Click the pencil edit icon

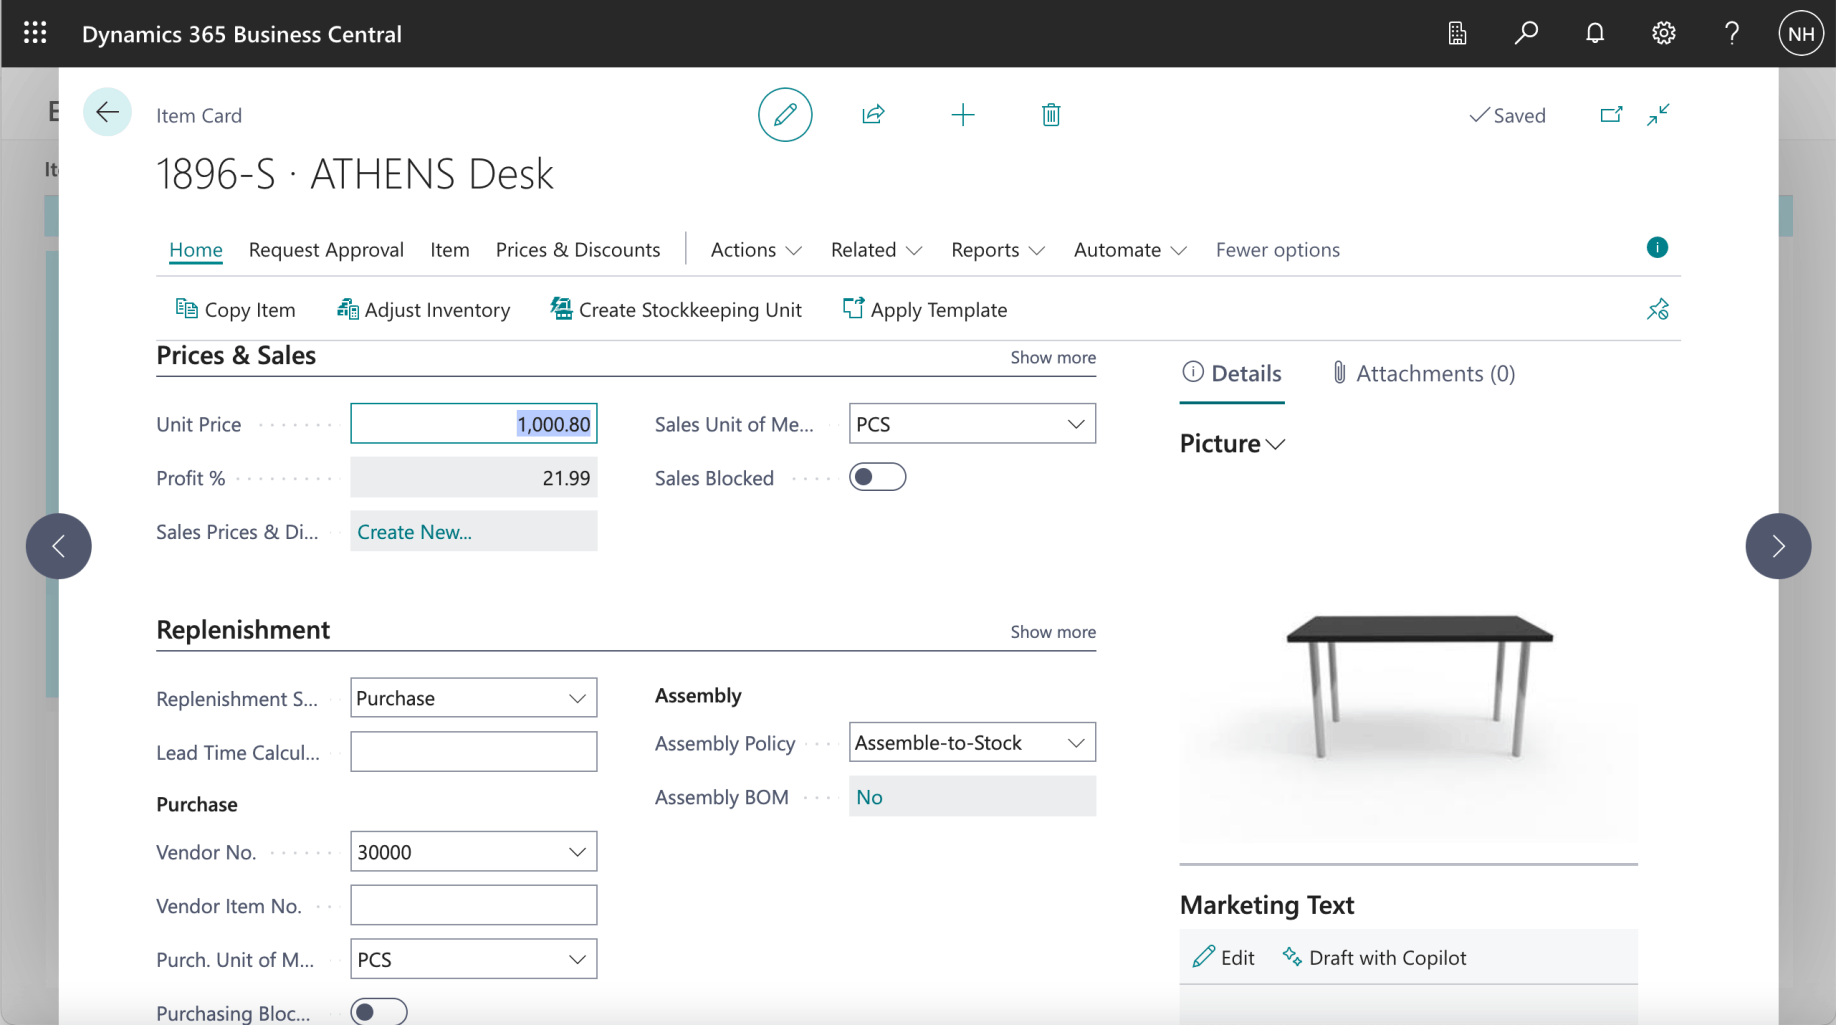[785, 114]
